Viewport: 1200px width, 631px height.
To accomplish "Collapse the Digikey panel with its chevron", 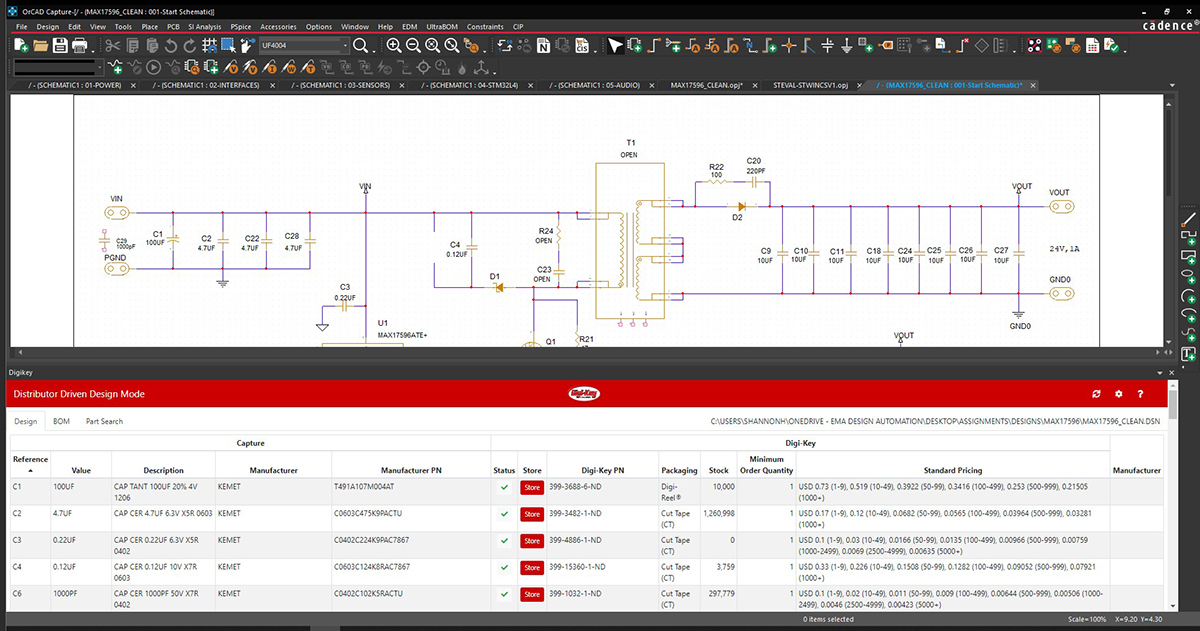I will 1158,372.
